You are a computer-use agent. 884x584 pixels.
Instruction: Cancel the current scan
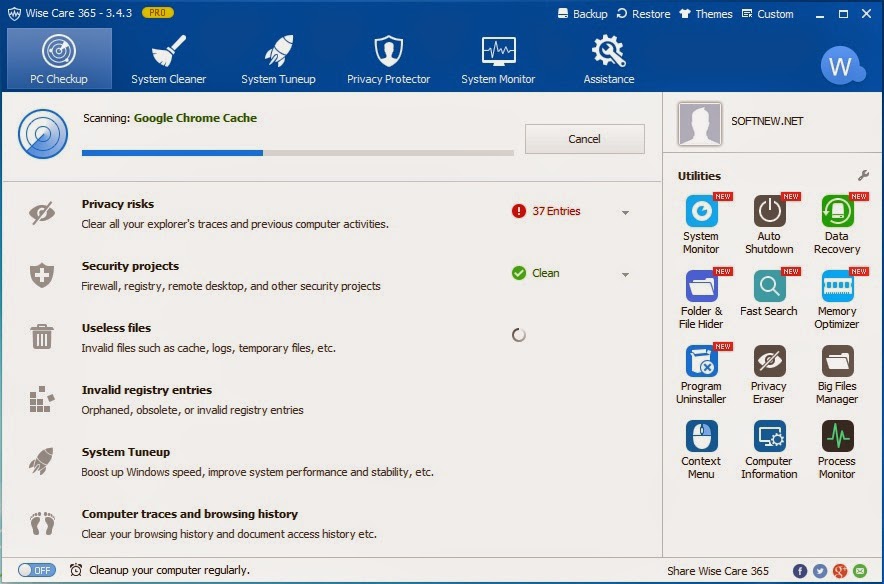tap(585, 139)
